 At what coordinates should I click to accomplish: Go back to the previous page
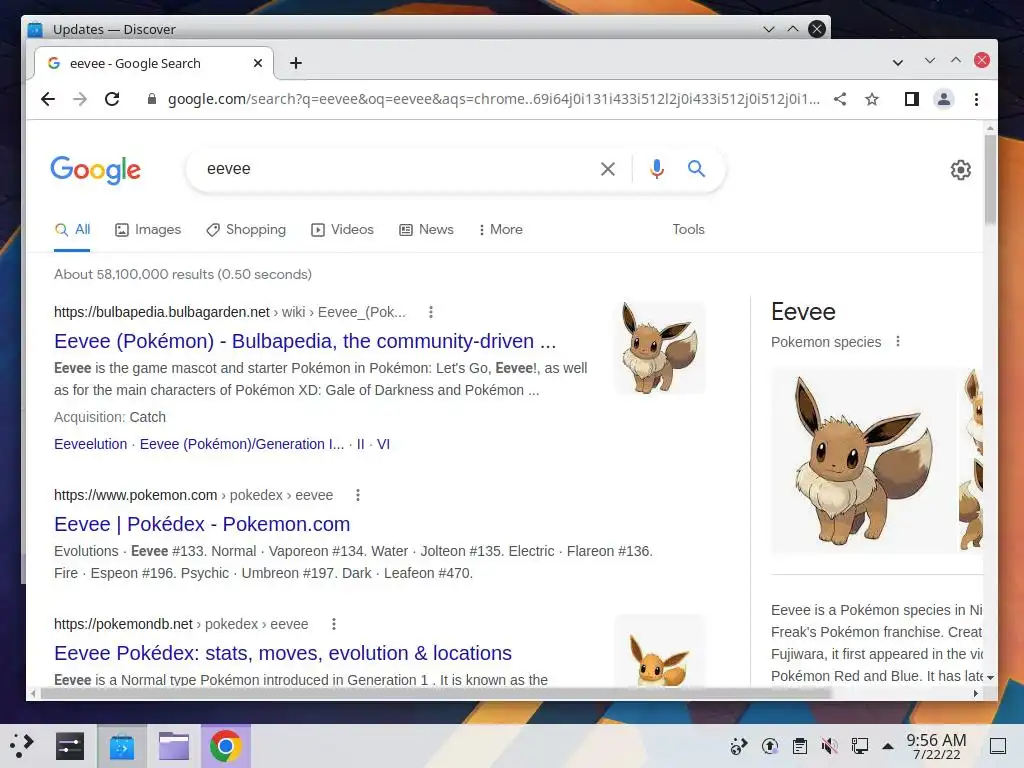tap(48, 99)
